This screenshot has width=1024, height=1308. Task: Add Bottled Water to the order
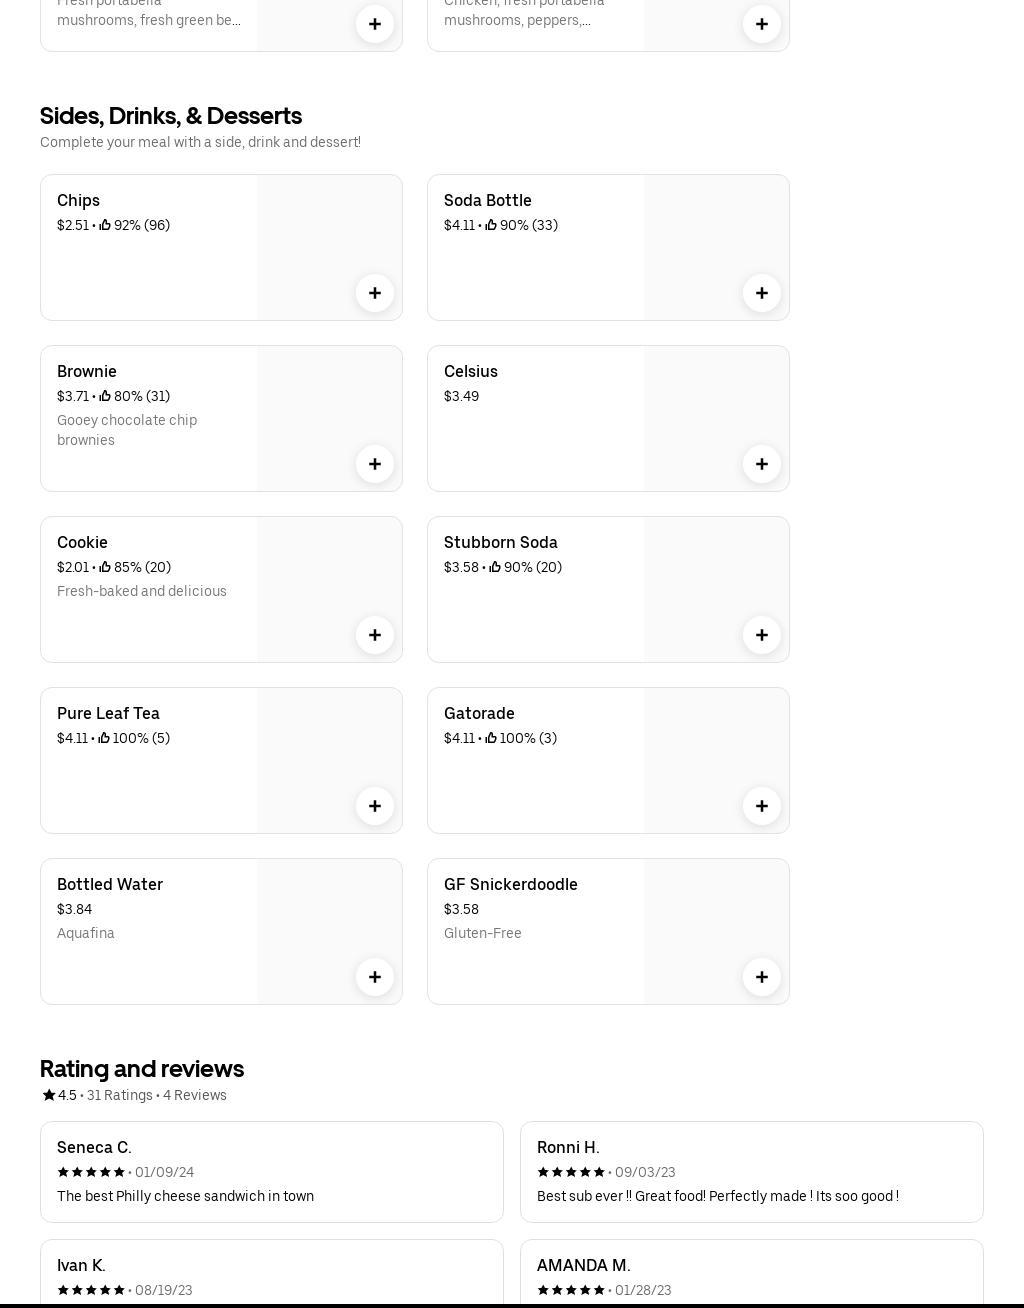pyautogui.click(x=374, y=977)
